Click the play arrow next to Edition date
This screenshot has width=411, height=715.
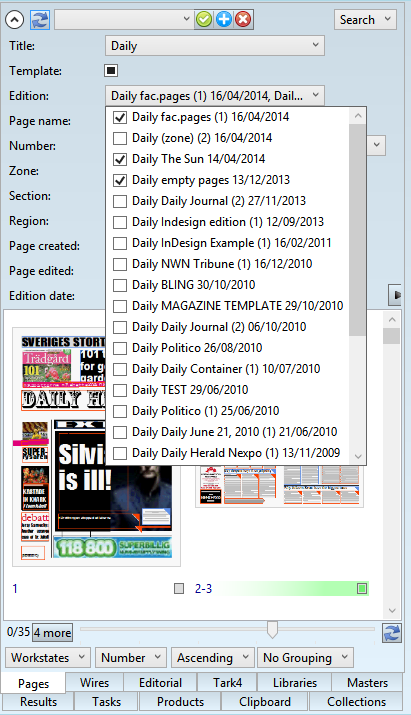[395, 295]
